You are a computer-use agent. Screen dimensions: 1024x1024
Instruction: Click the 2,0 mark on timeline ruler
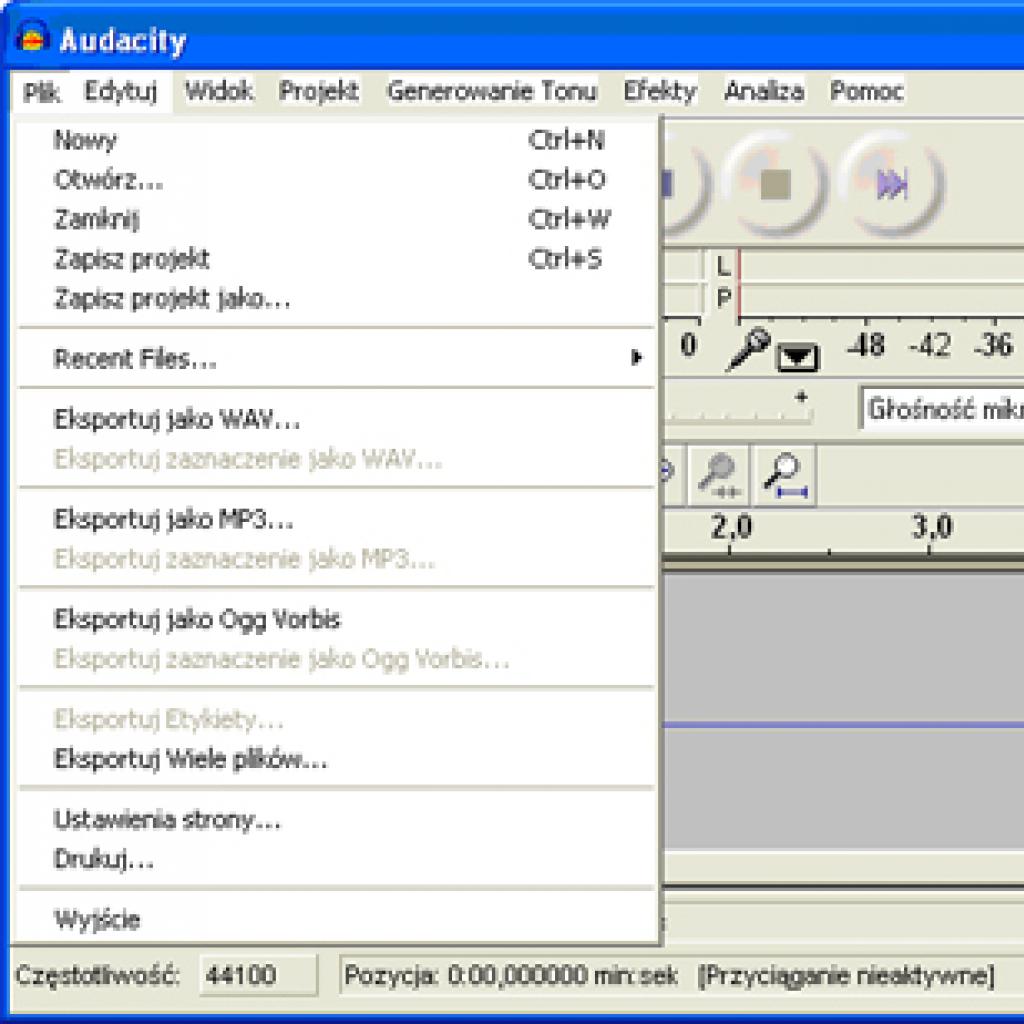tap(731, 526)
